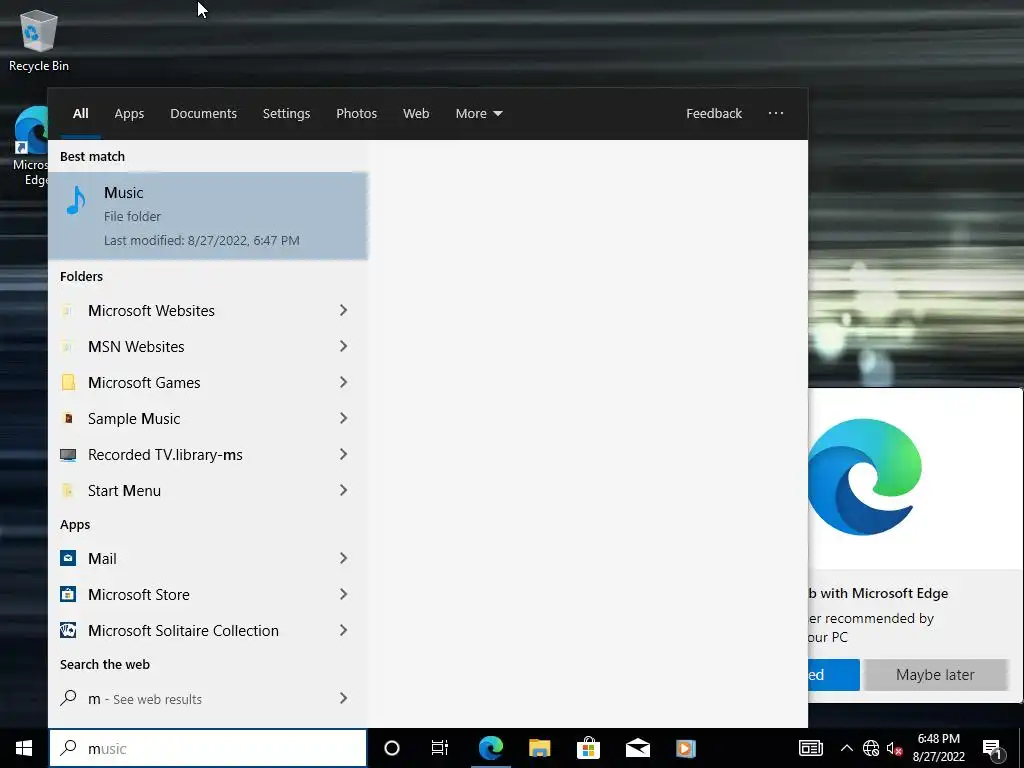Open the Action Center notifications icon
Viewport: 1024px width, 768px height.
click(993, 750)
